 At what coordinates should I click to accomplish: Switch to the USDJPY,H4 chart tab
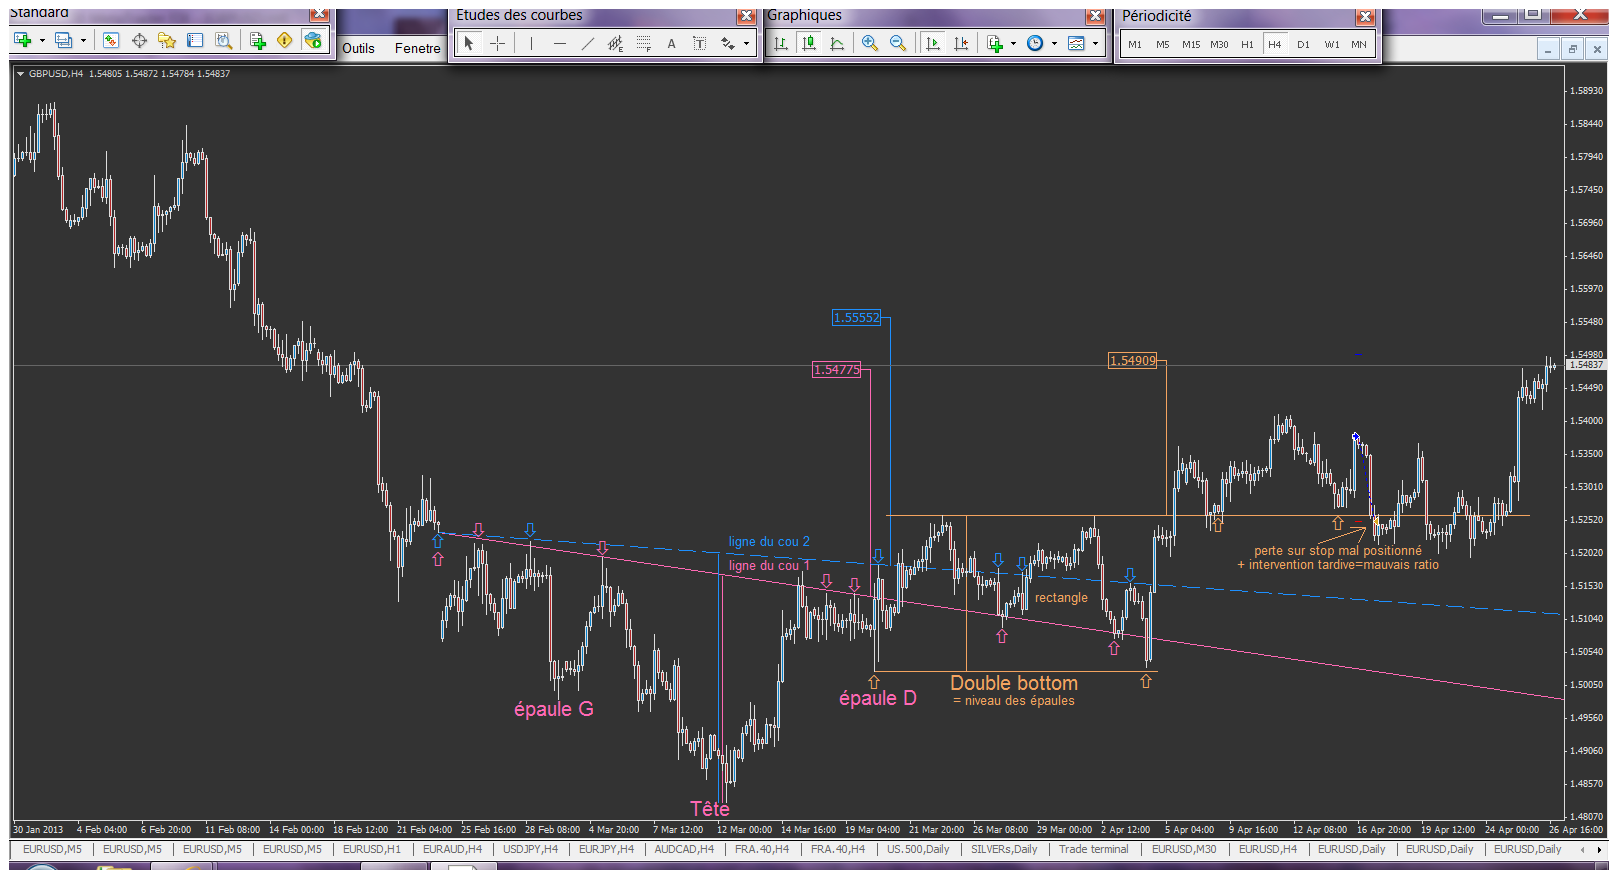coord(530,849)
